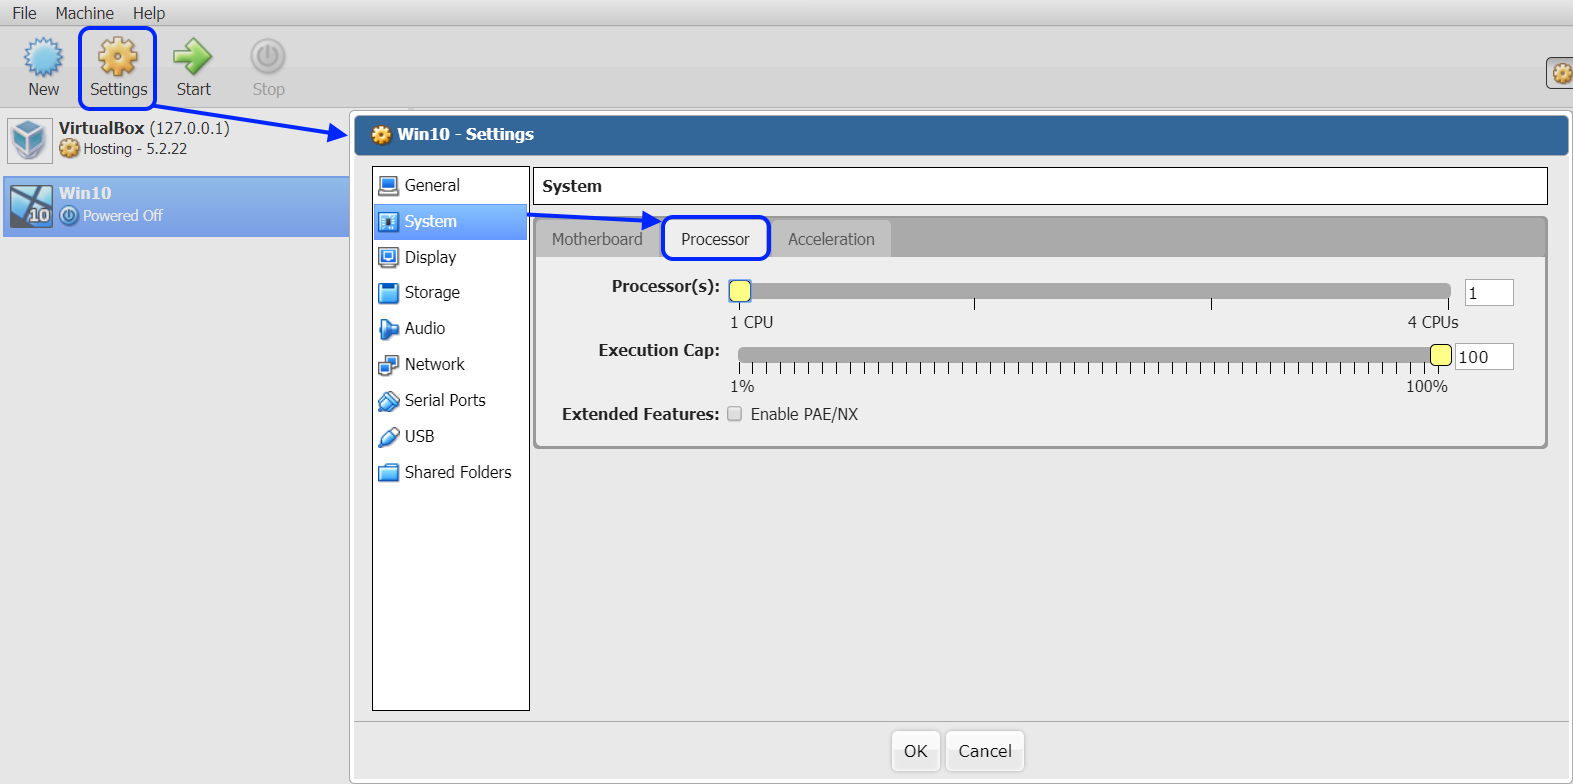
Task: Click the Display screen icon
Action: 389,257
